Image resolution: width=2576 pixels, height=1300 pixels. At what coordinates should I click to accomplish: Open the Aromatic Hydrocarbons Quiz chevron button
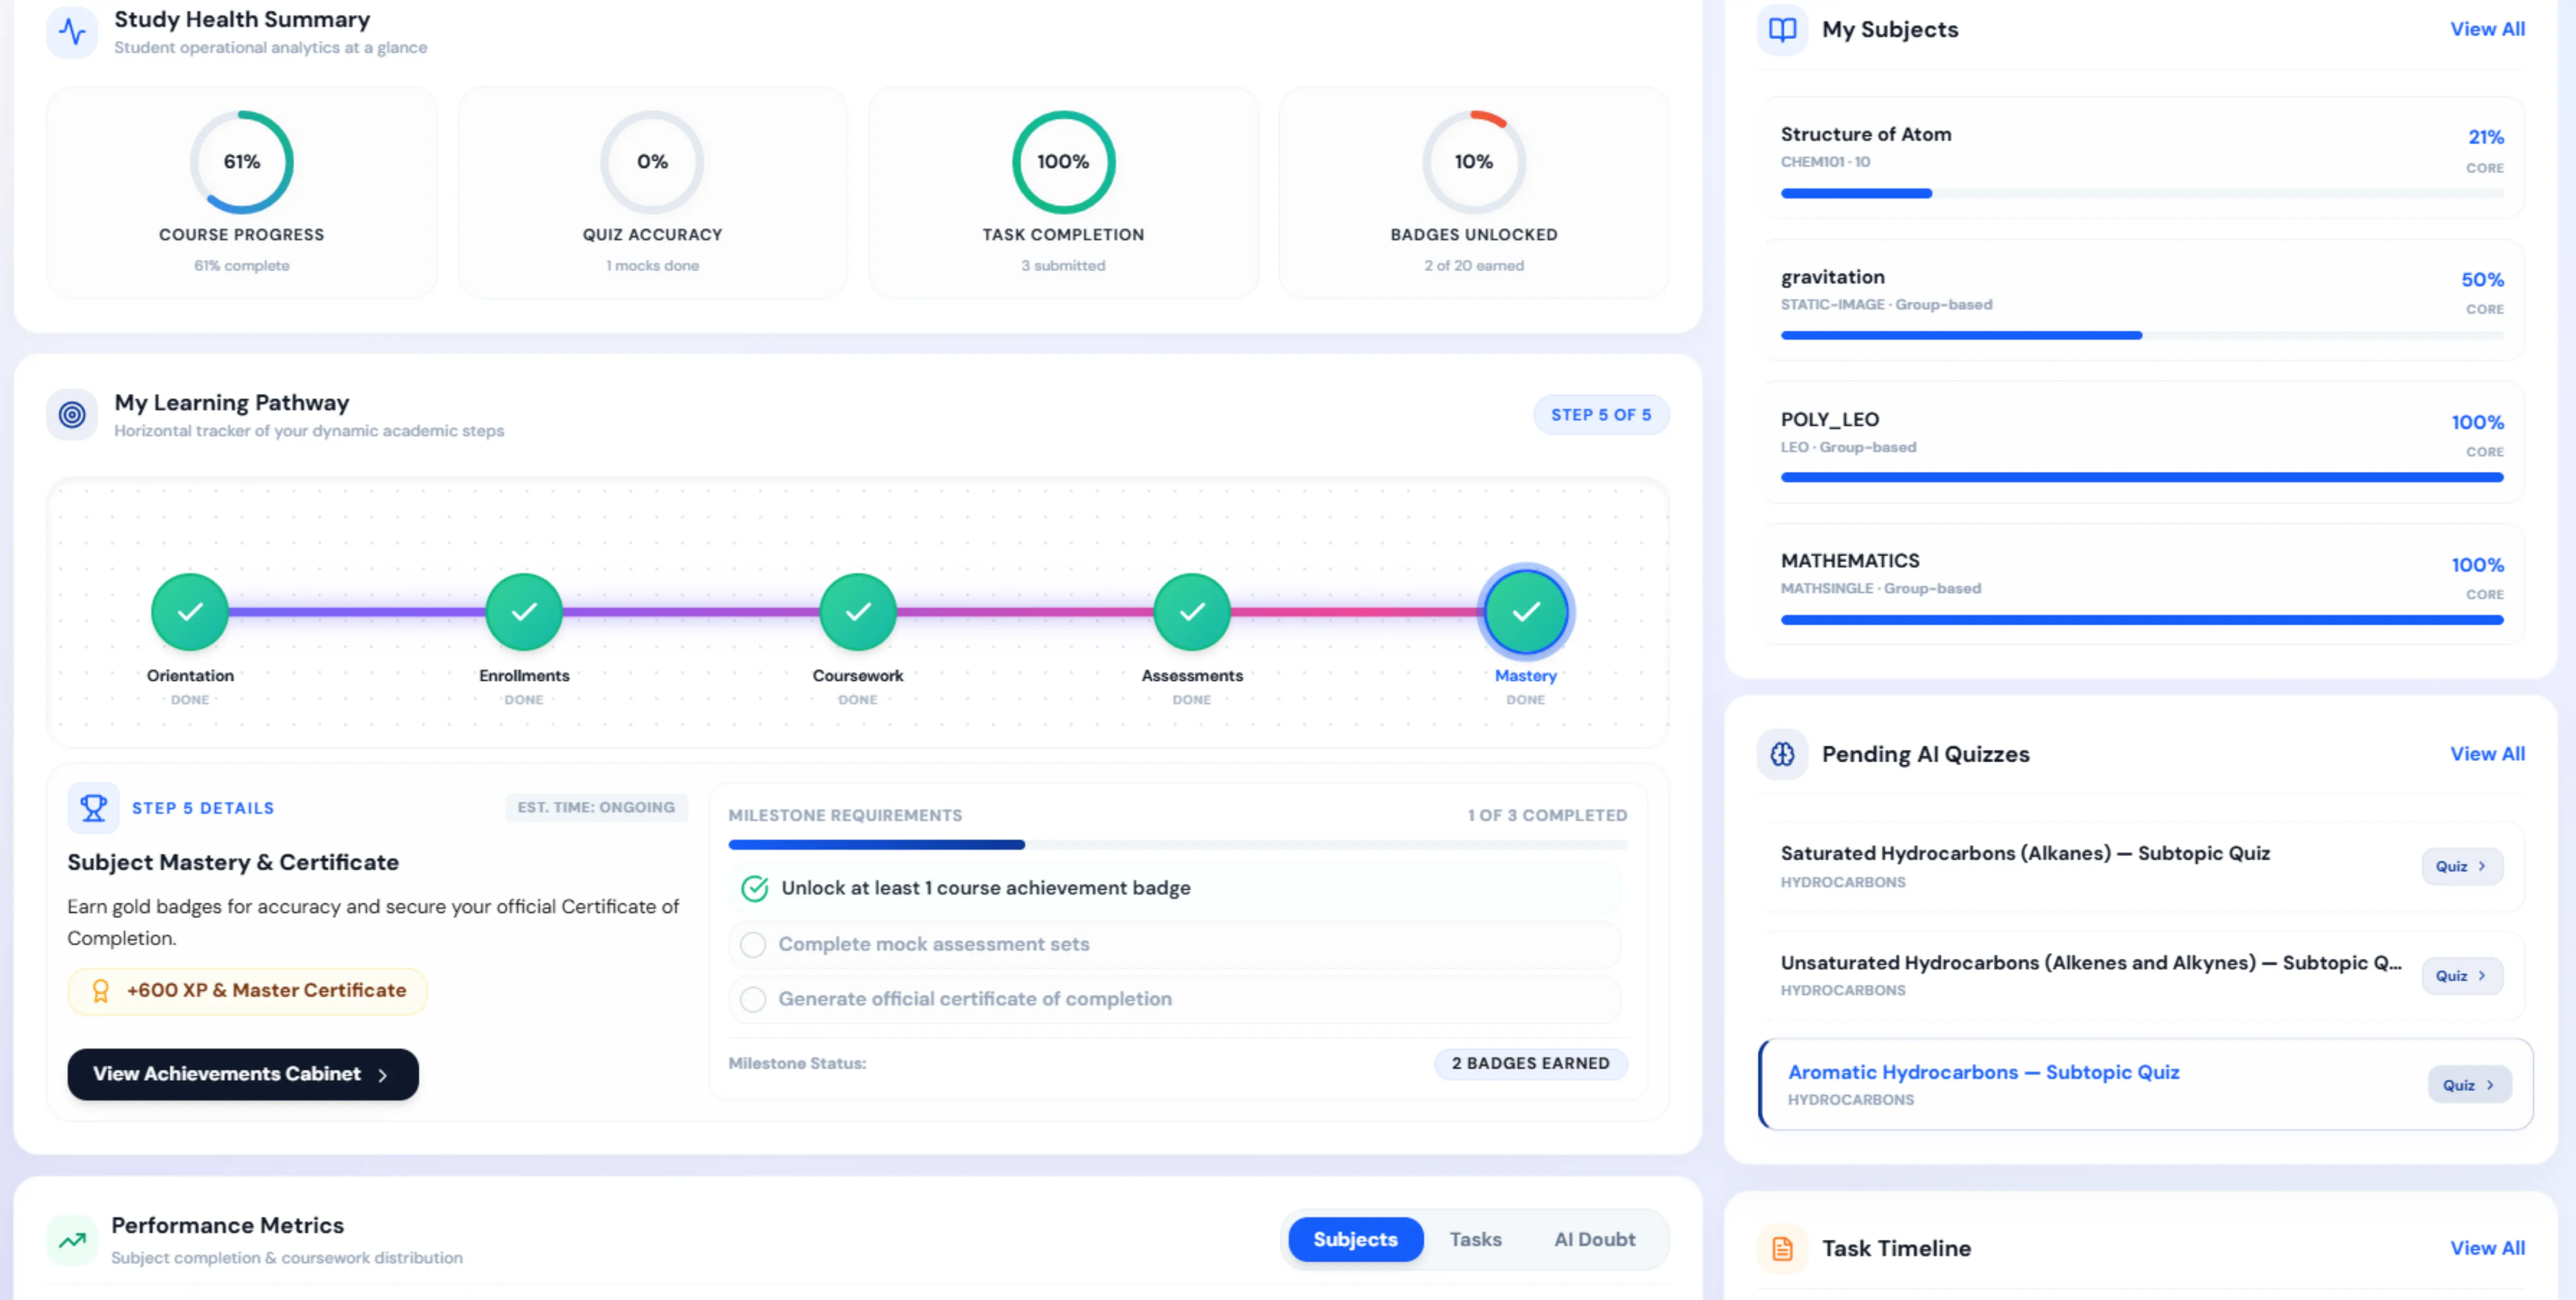pyautogui.click(x=2469, y=1085)
